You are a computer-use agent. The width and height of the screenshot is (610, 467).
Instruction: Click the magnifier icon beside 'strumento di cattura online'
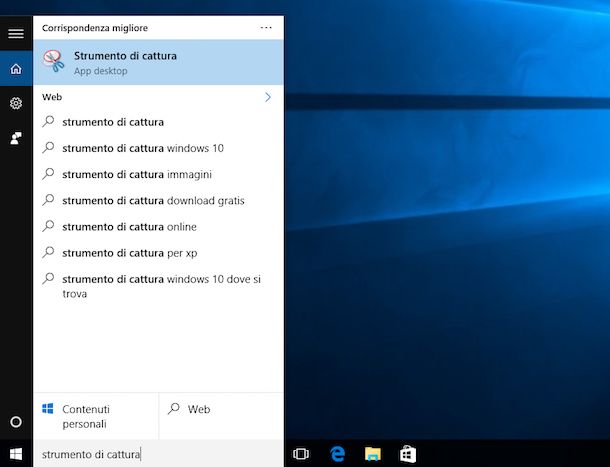pos(48,226)
